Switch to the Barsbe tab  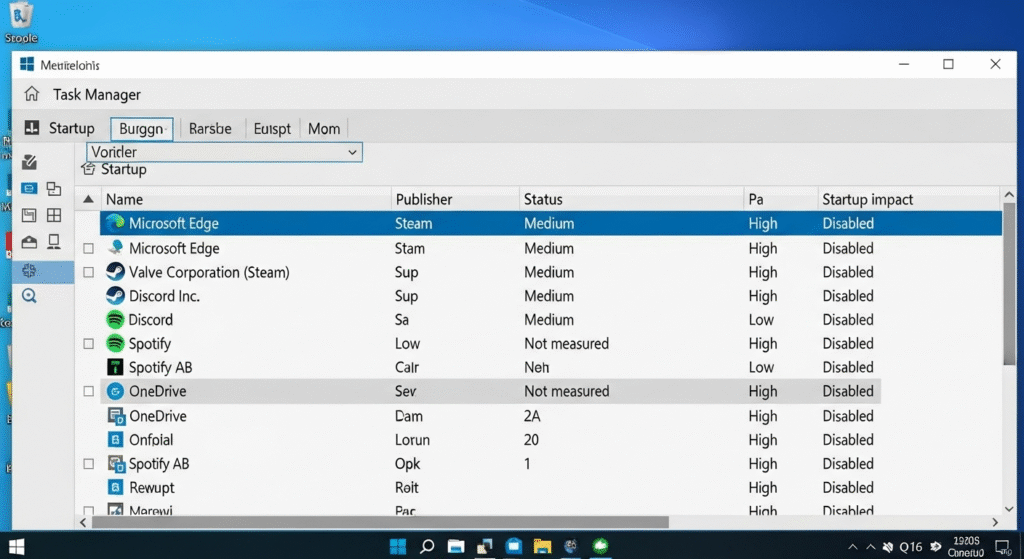(x=209, y=129)
